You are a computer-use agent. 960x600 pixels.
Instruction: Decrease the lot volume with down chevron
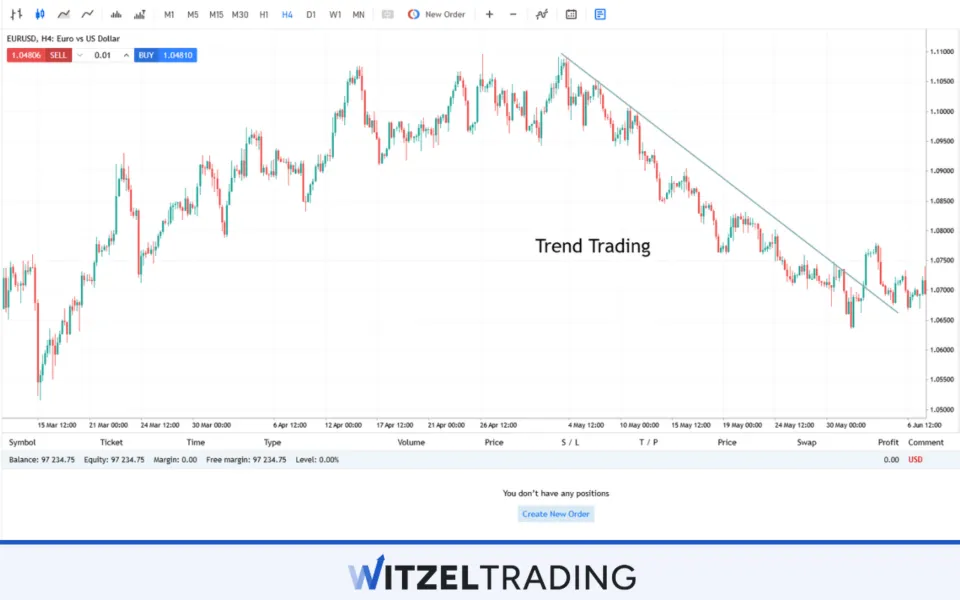[x=79, y=55]
